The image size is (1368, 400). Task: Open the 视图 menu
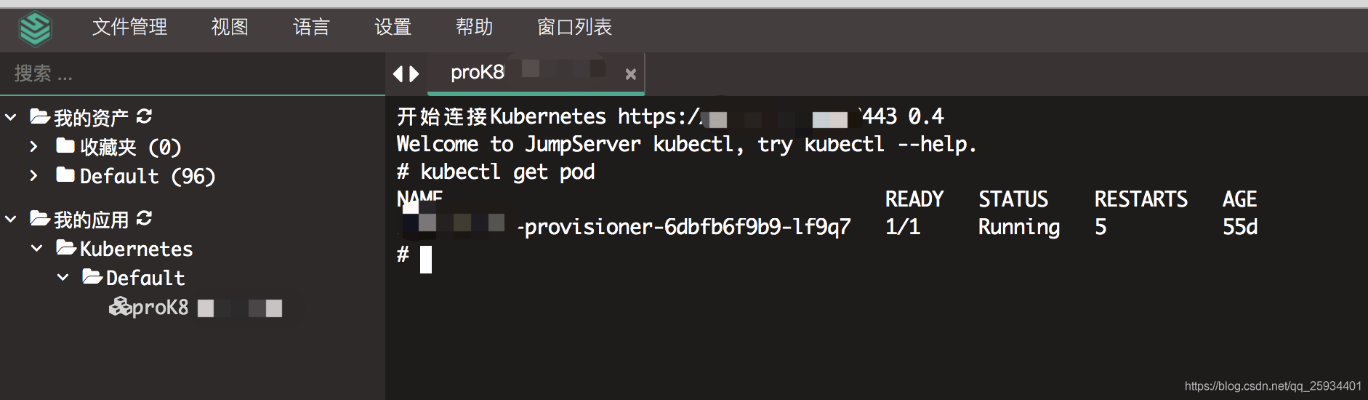[x=230, y=28]
